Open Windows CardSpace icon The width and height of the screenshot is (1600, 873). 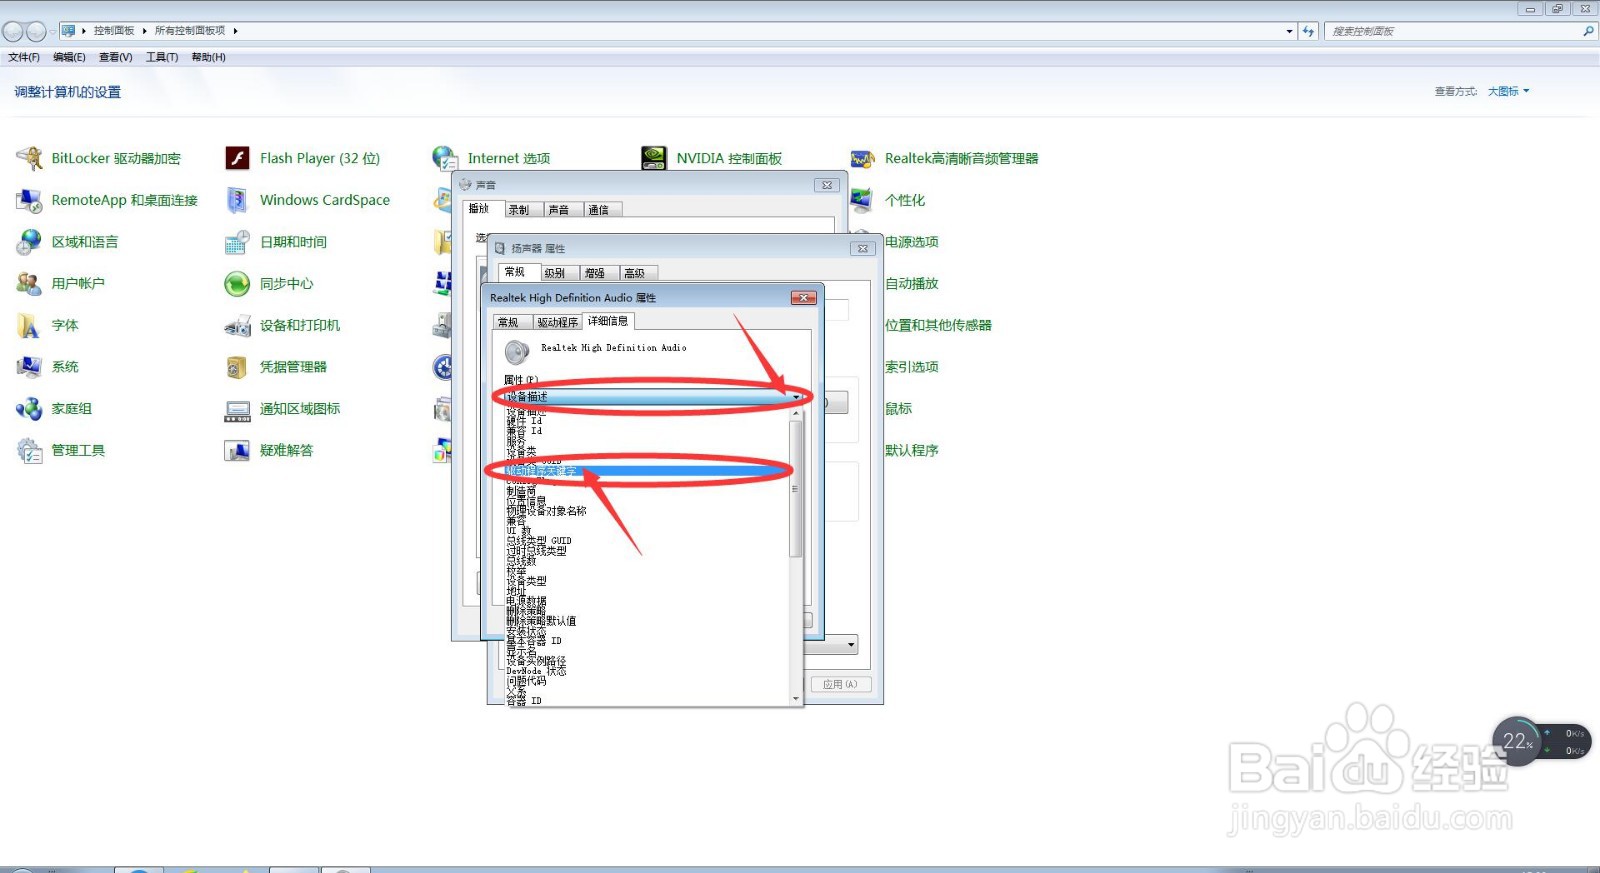[238, 200]
